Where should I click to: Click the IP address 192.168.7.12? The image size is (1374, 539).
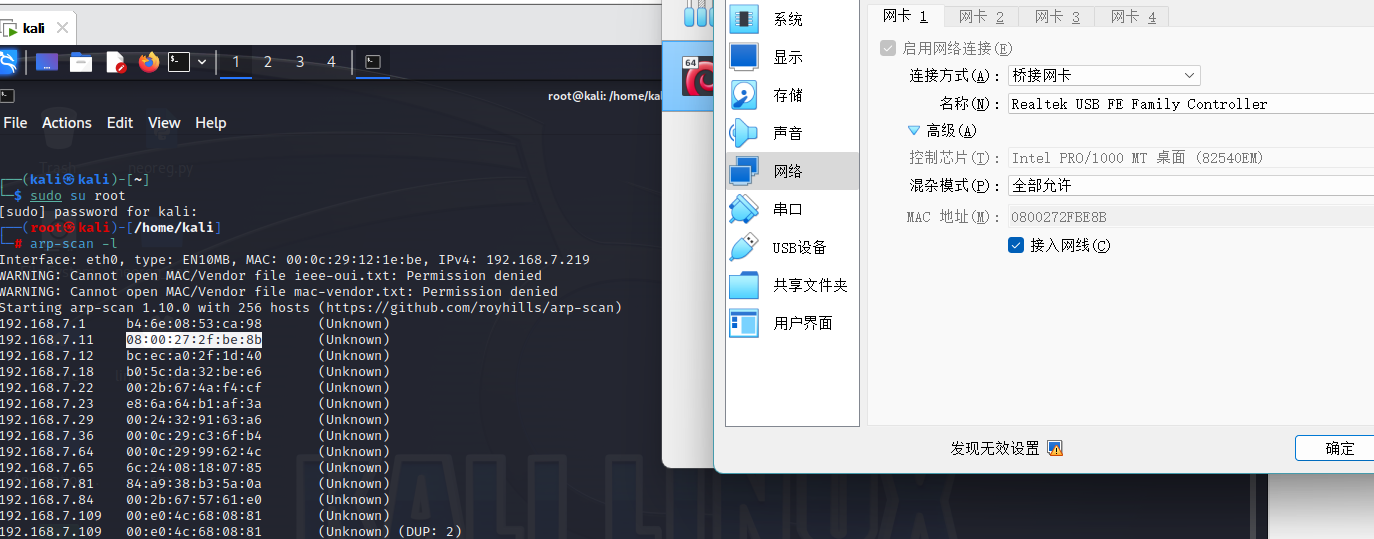coord(47,356)
